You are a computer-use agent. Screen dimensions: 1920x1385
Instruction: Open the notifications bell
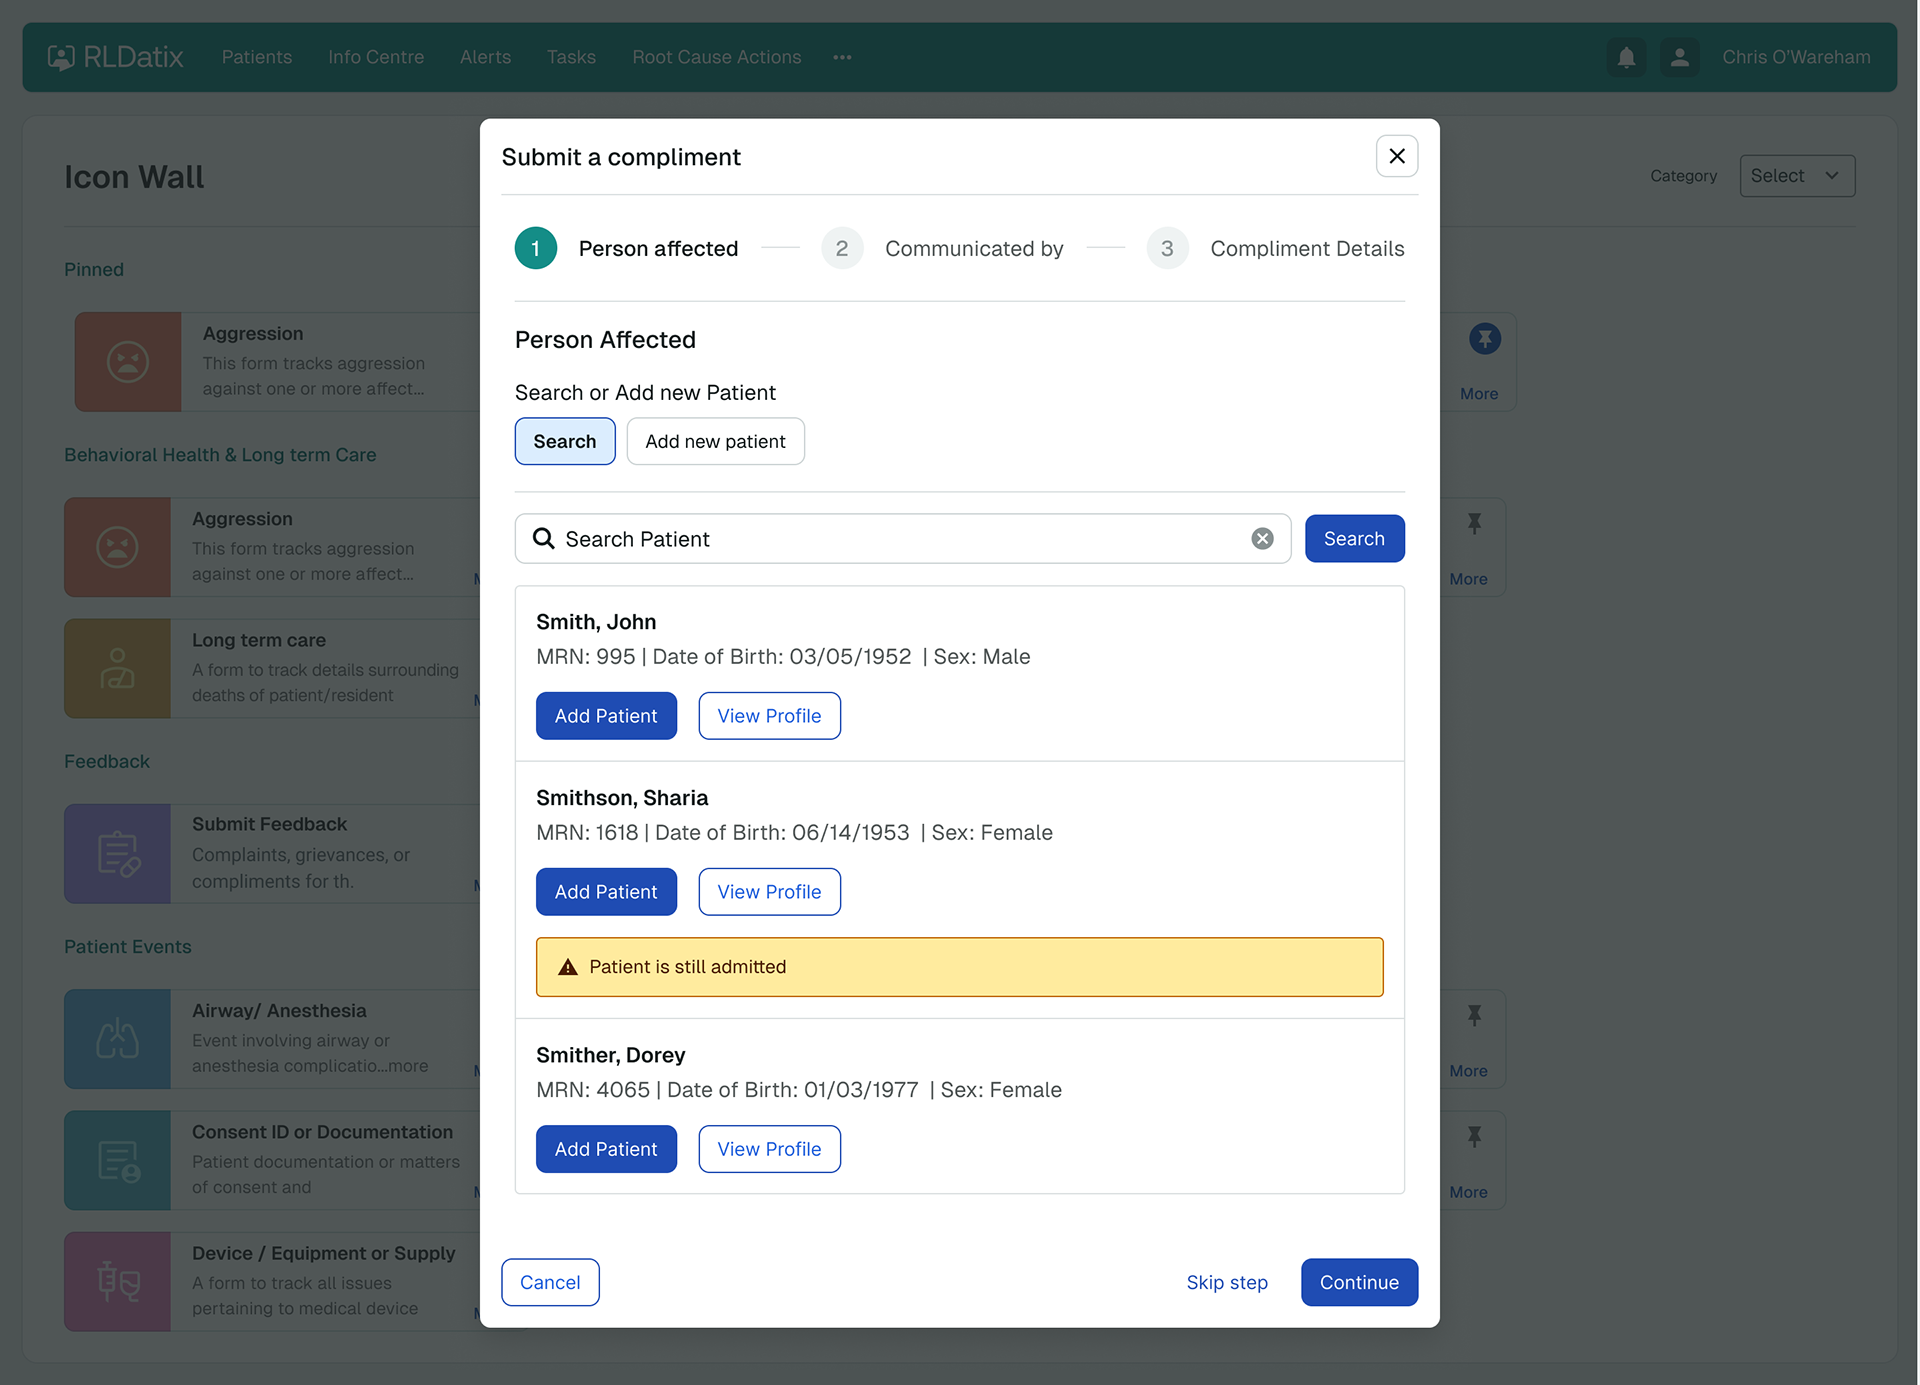click(x=1626, y=57)
